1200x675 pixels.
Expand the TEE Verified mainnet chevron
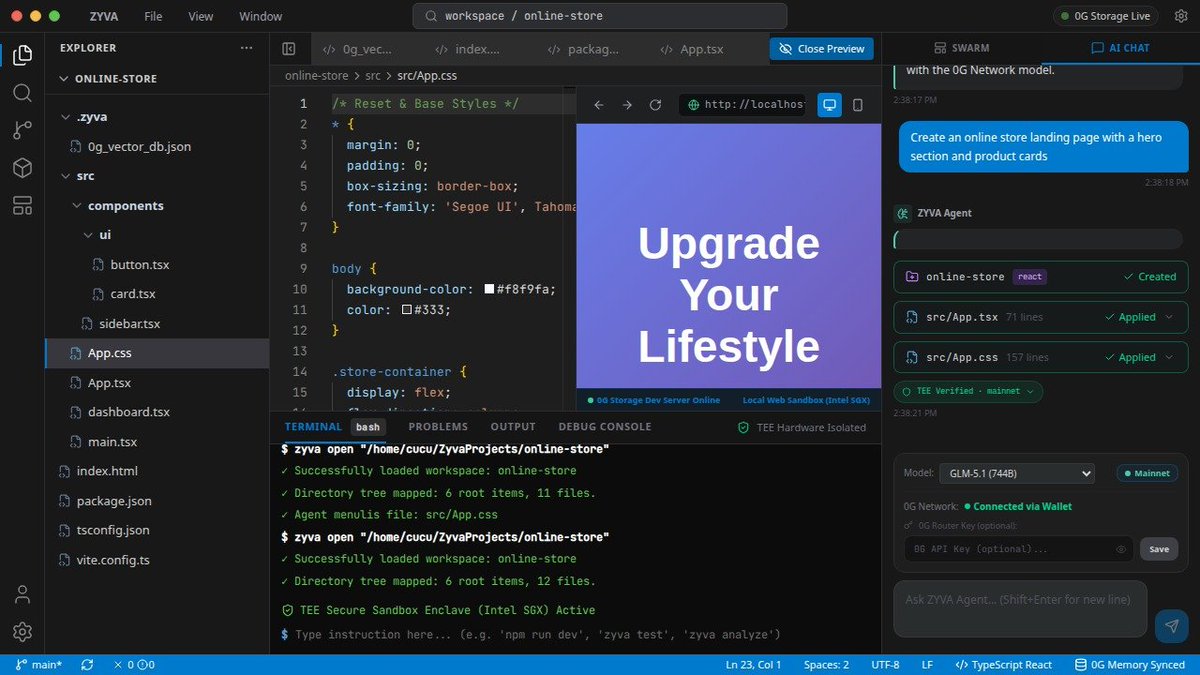[1030, 391]
